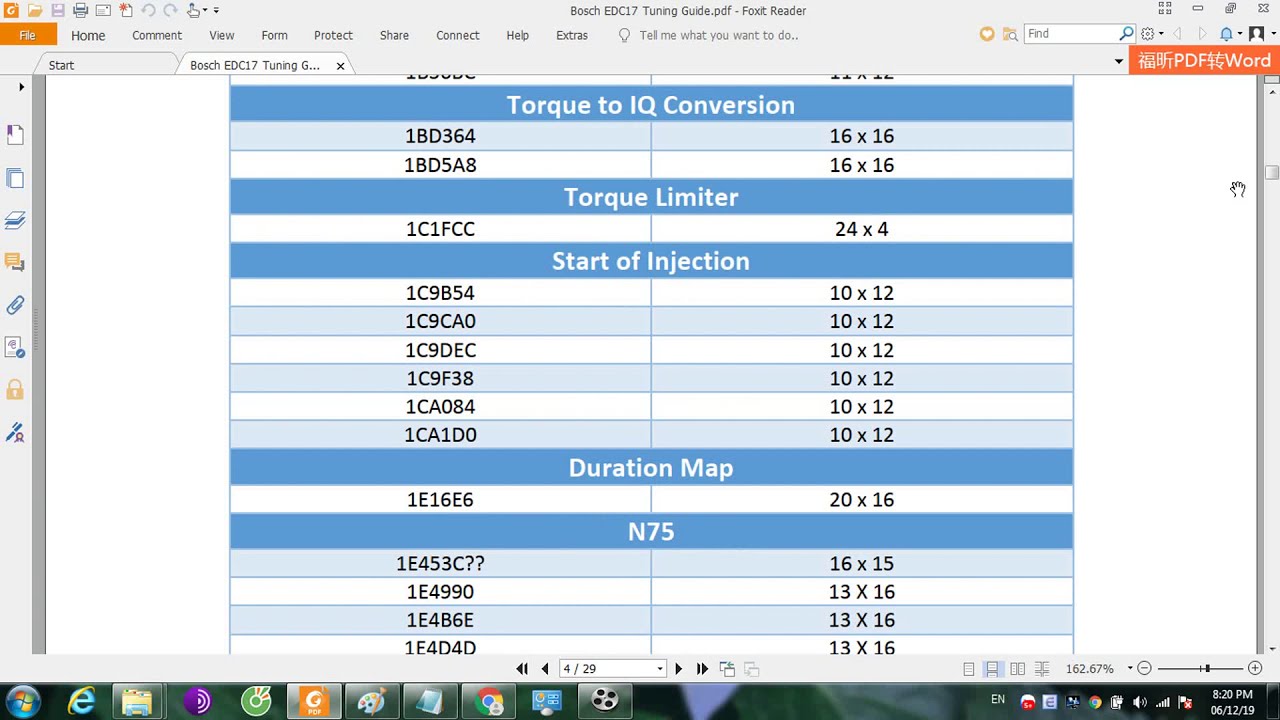Close the Bosch EDC17 Tuning Guide tab
This screenshot has height=720, width=1280.
[x=340, y=66]
